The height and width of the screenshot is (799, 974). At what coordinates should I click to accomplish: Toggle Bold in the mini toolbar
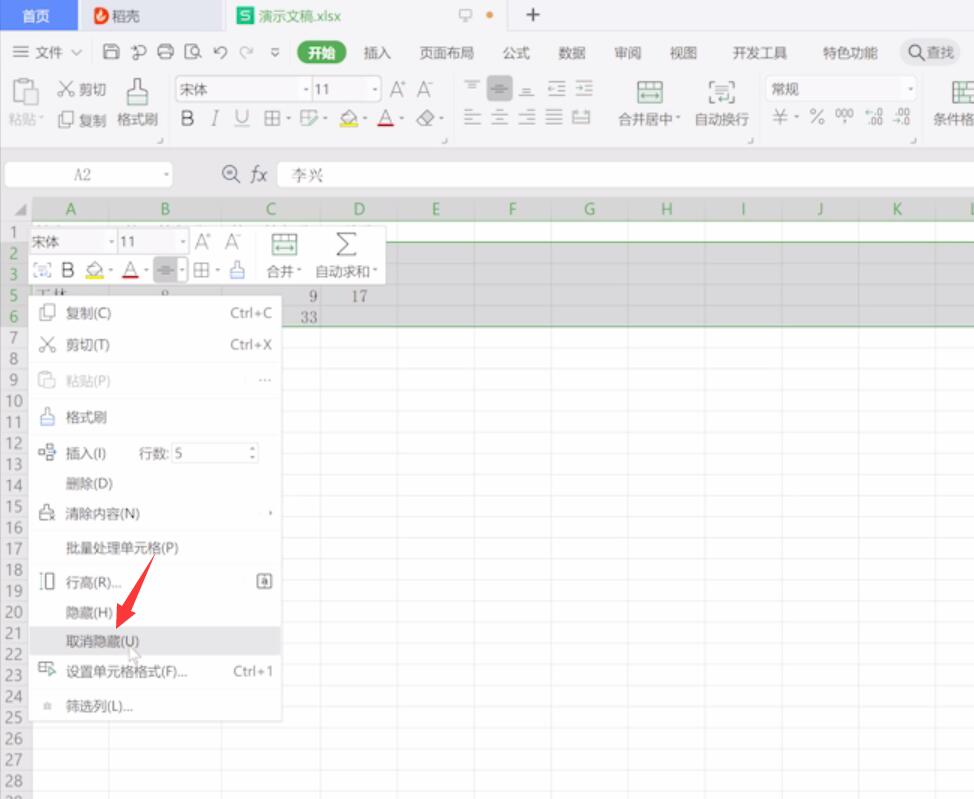click(68, 270)
